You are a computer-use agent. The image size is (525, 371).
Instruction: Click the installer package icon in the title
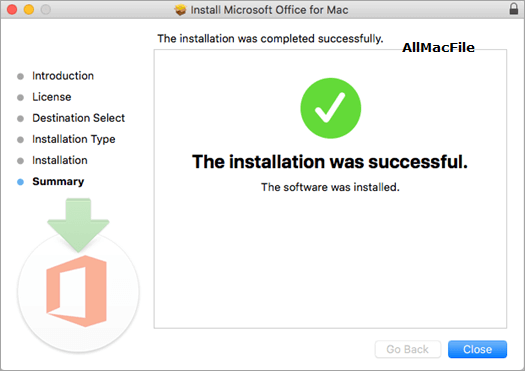coord(180,10)
